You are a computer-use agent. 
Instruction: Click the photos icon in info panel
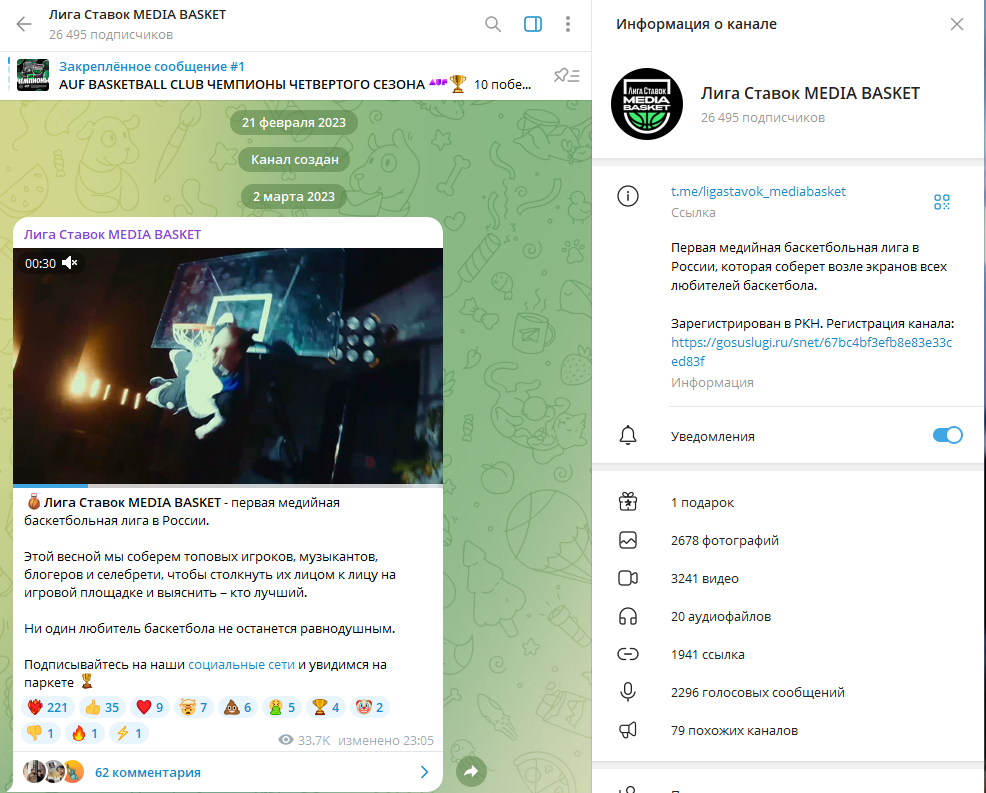(x=628, y=540)
